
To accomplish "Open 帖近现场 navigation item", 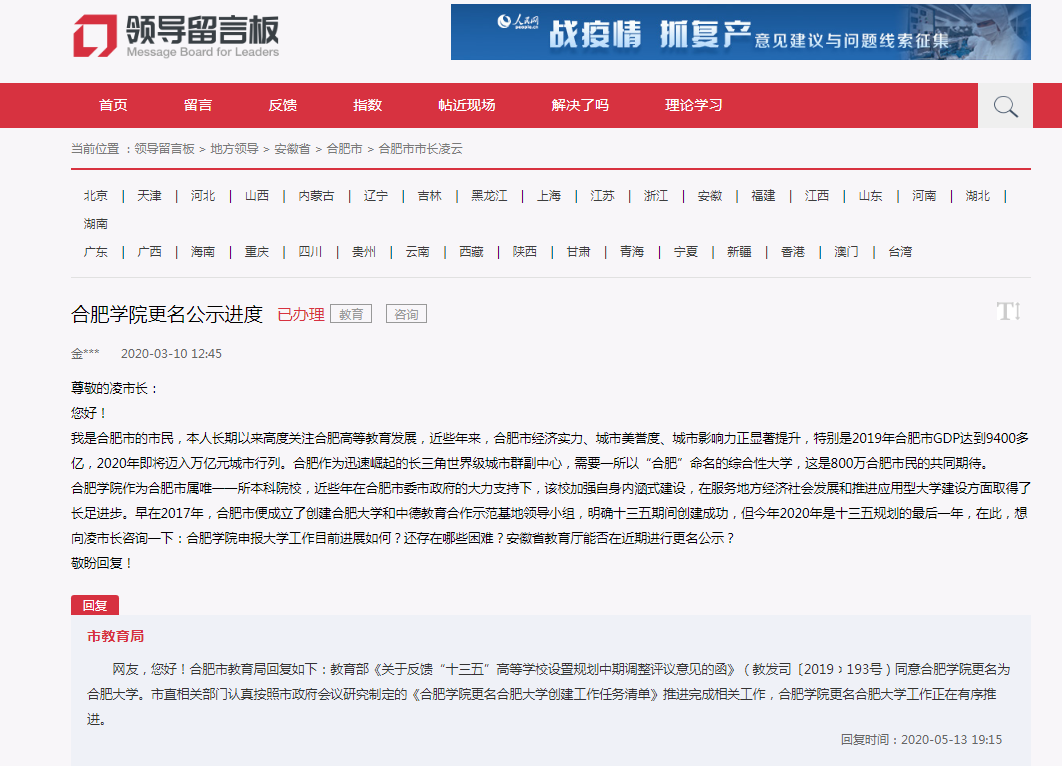I will point(467,105).
